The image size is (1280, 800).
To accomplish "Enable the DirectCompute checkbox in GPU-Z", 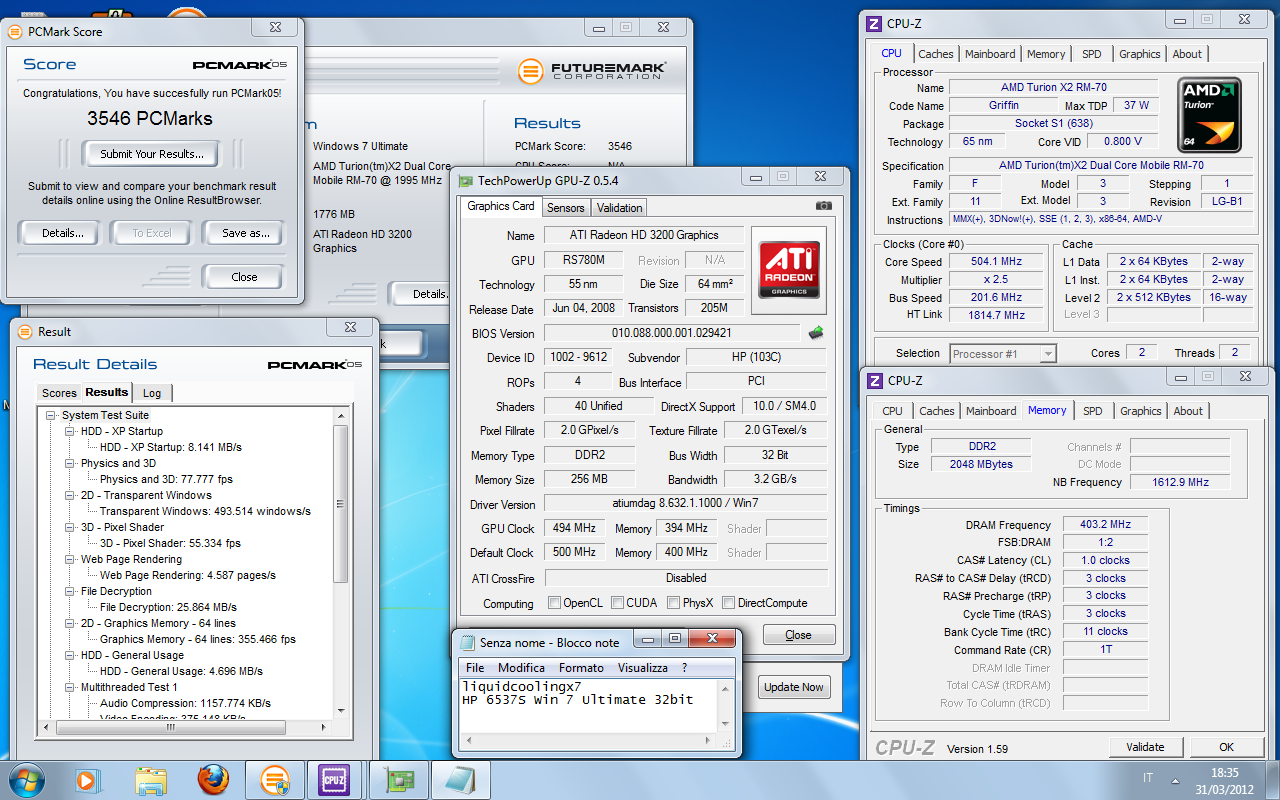I will point(728,603).
